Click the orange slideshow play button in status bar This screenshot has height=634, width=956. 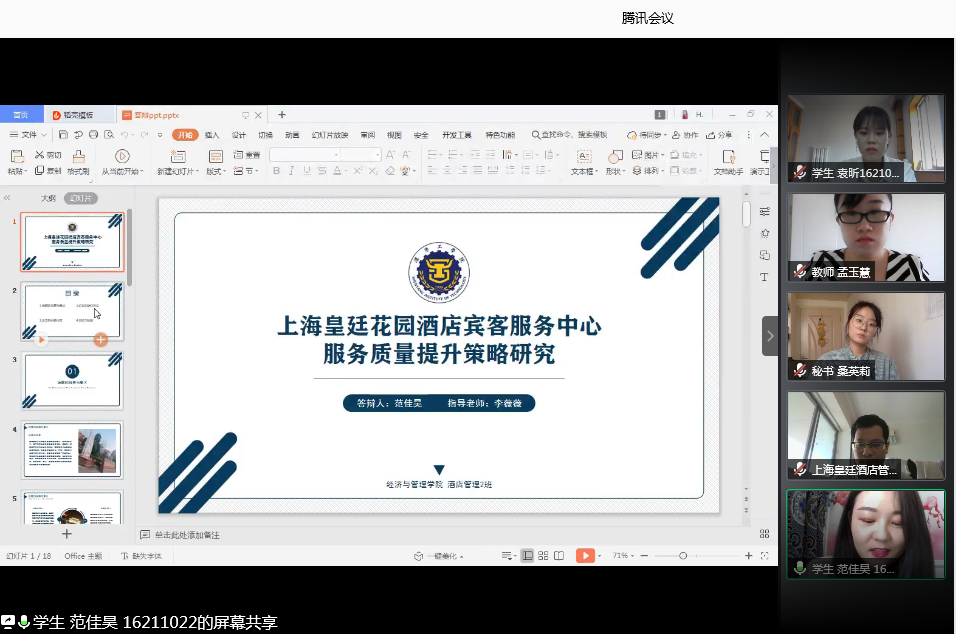[585, 555]
